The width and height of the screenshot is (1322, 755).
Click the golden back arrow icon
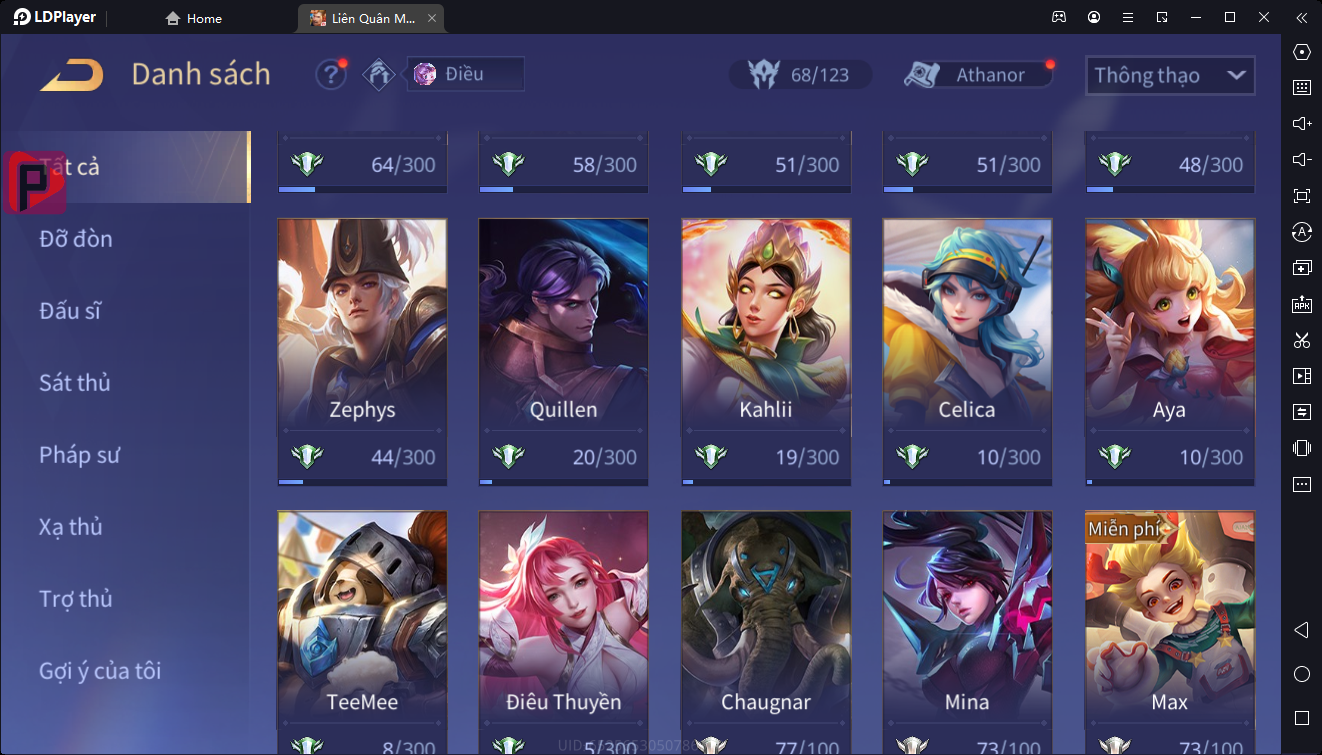[x=72, y=75]
